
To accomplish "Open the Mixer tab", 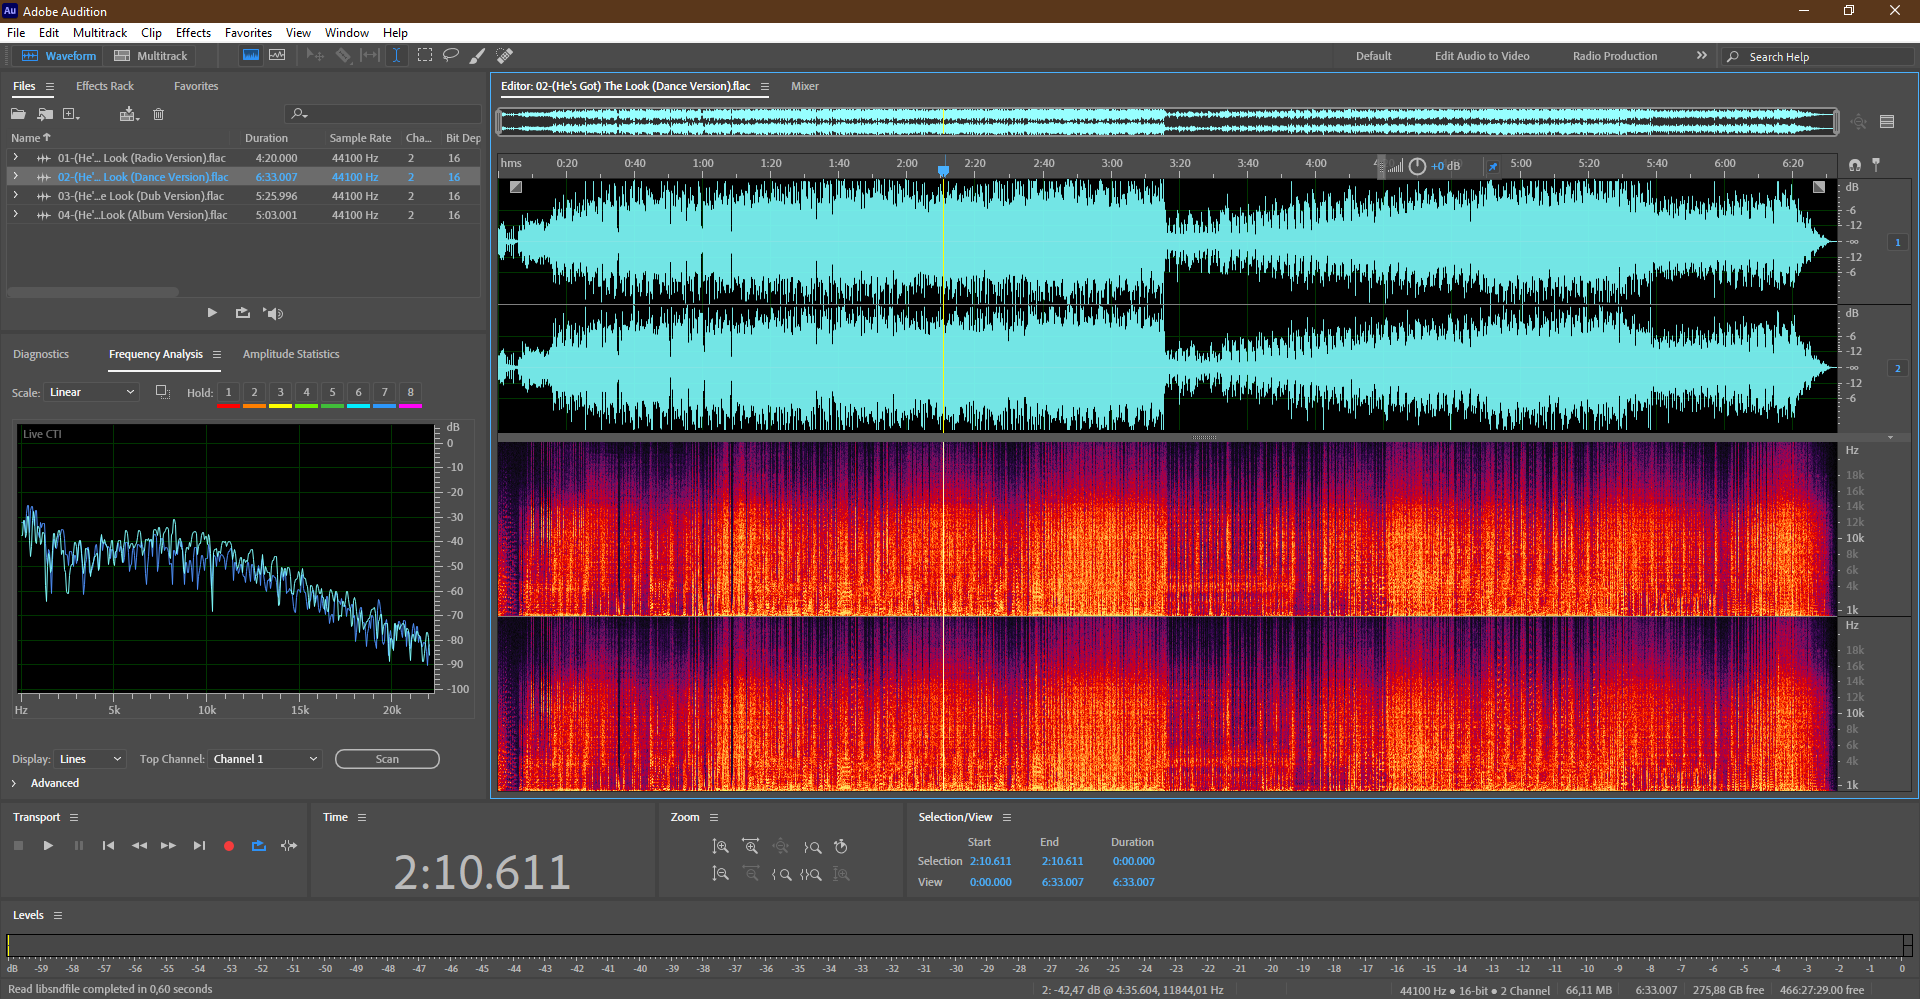I will point(805,86).
